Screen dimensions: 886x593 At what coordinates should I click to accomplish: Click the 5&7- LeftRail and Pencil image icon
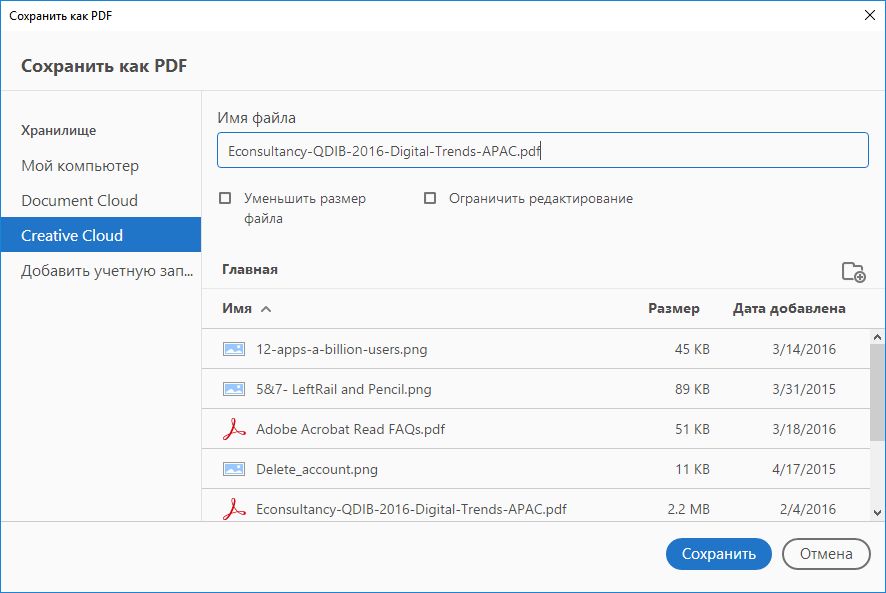coord(234,389)
